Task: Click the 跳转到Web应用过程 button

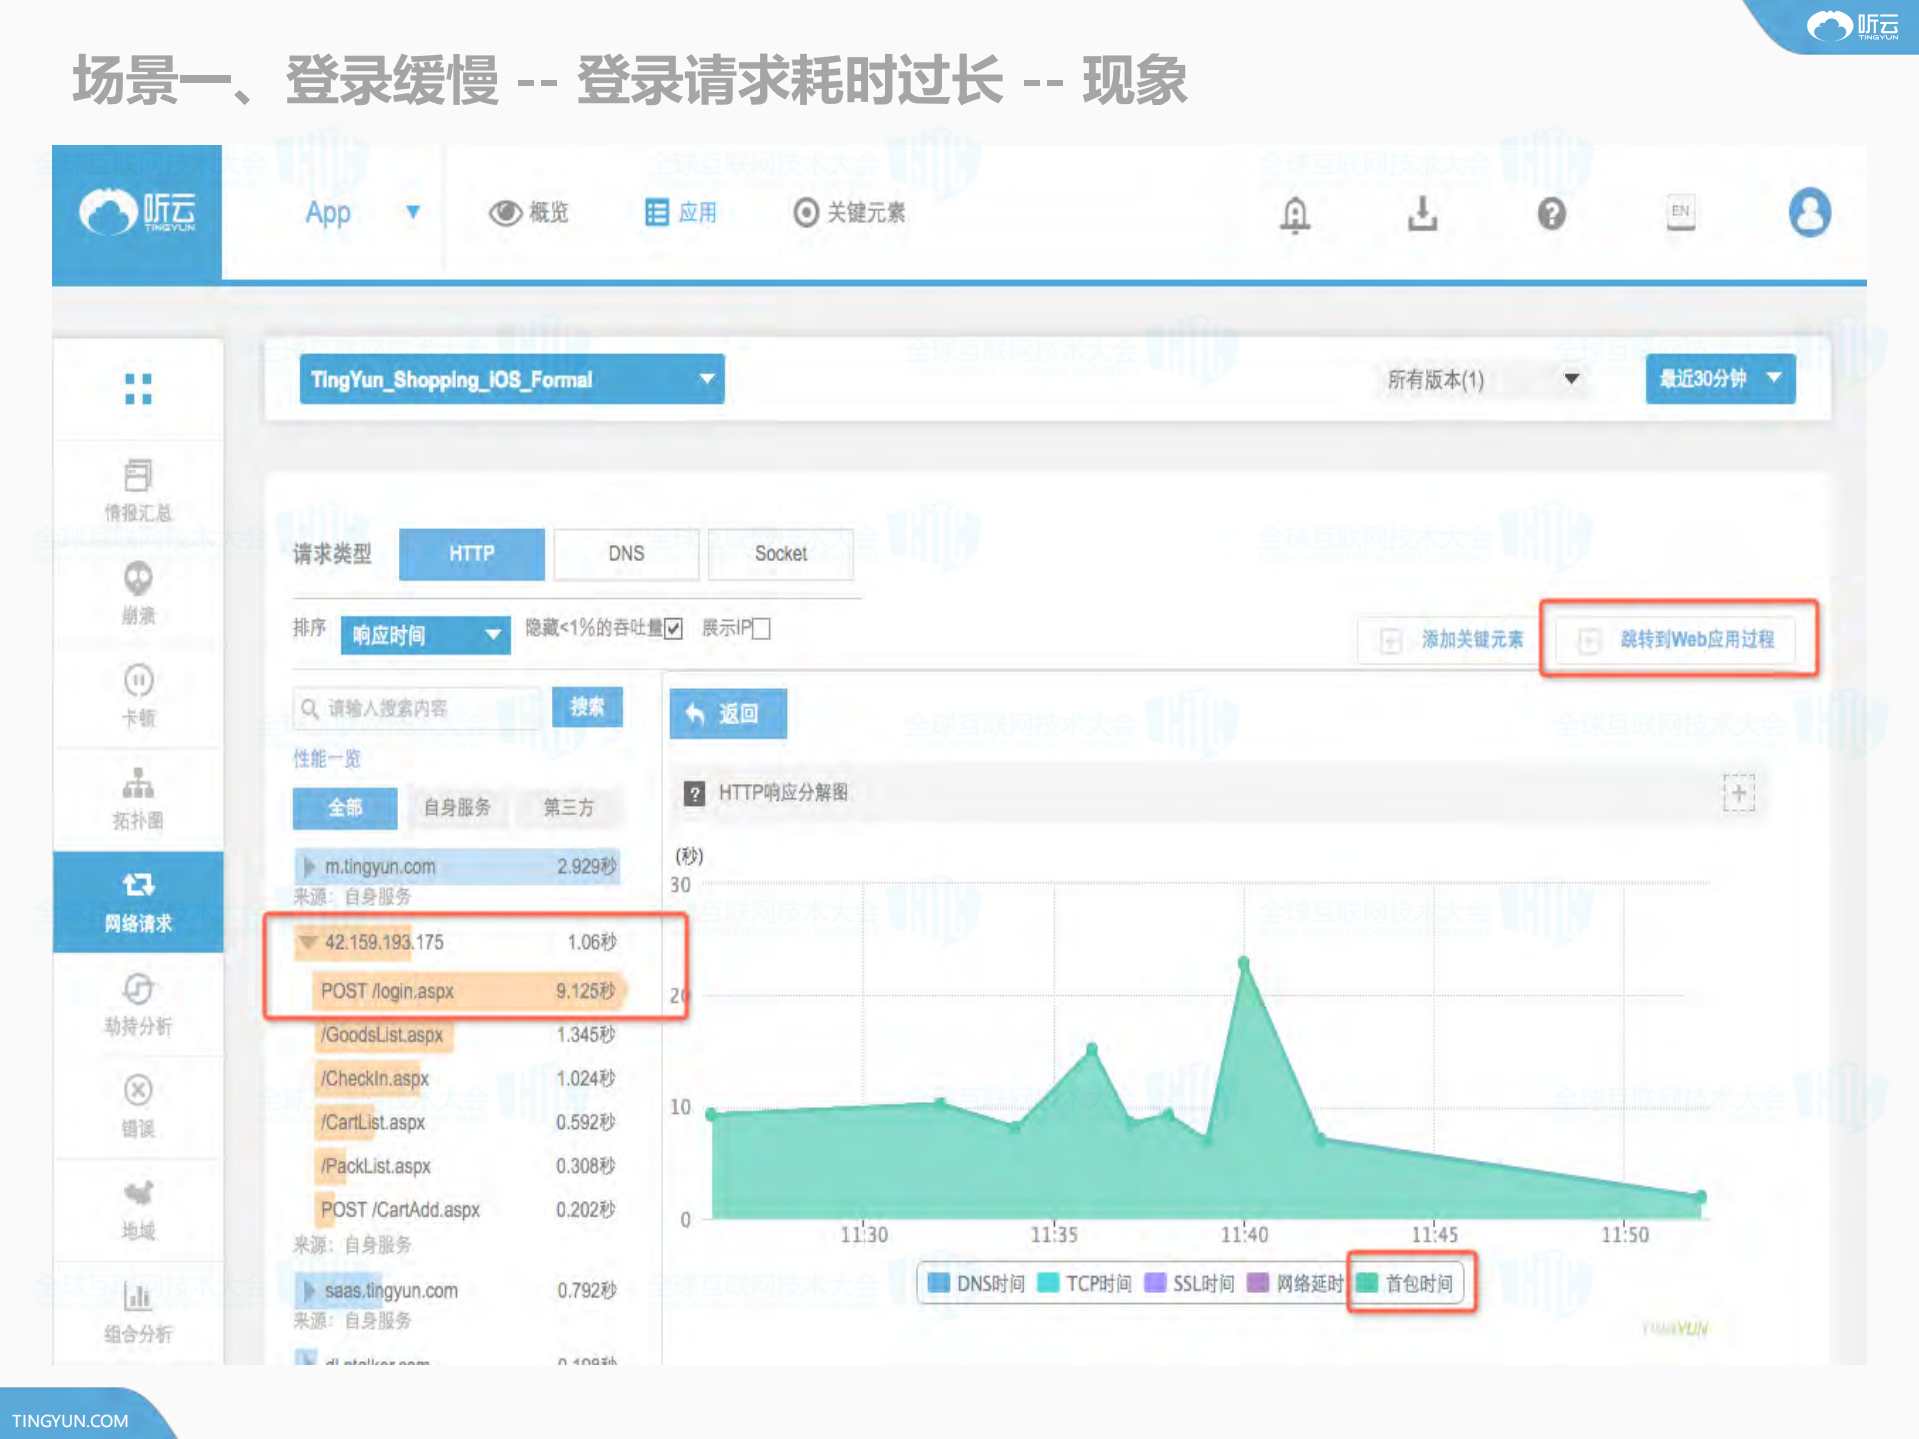Action: (x=1678, y=640)
